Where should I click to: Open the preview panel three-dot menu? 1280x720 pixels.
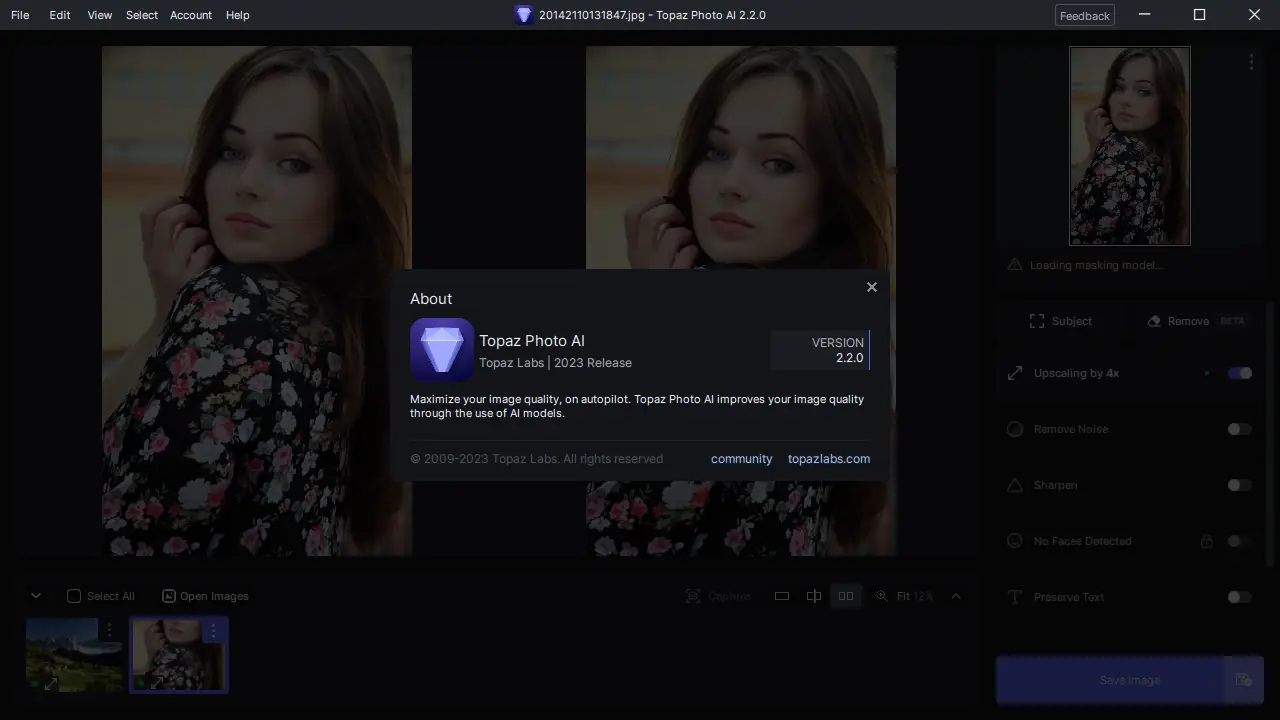[1251, 62]
